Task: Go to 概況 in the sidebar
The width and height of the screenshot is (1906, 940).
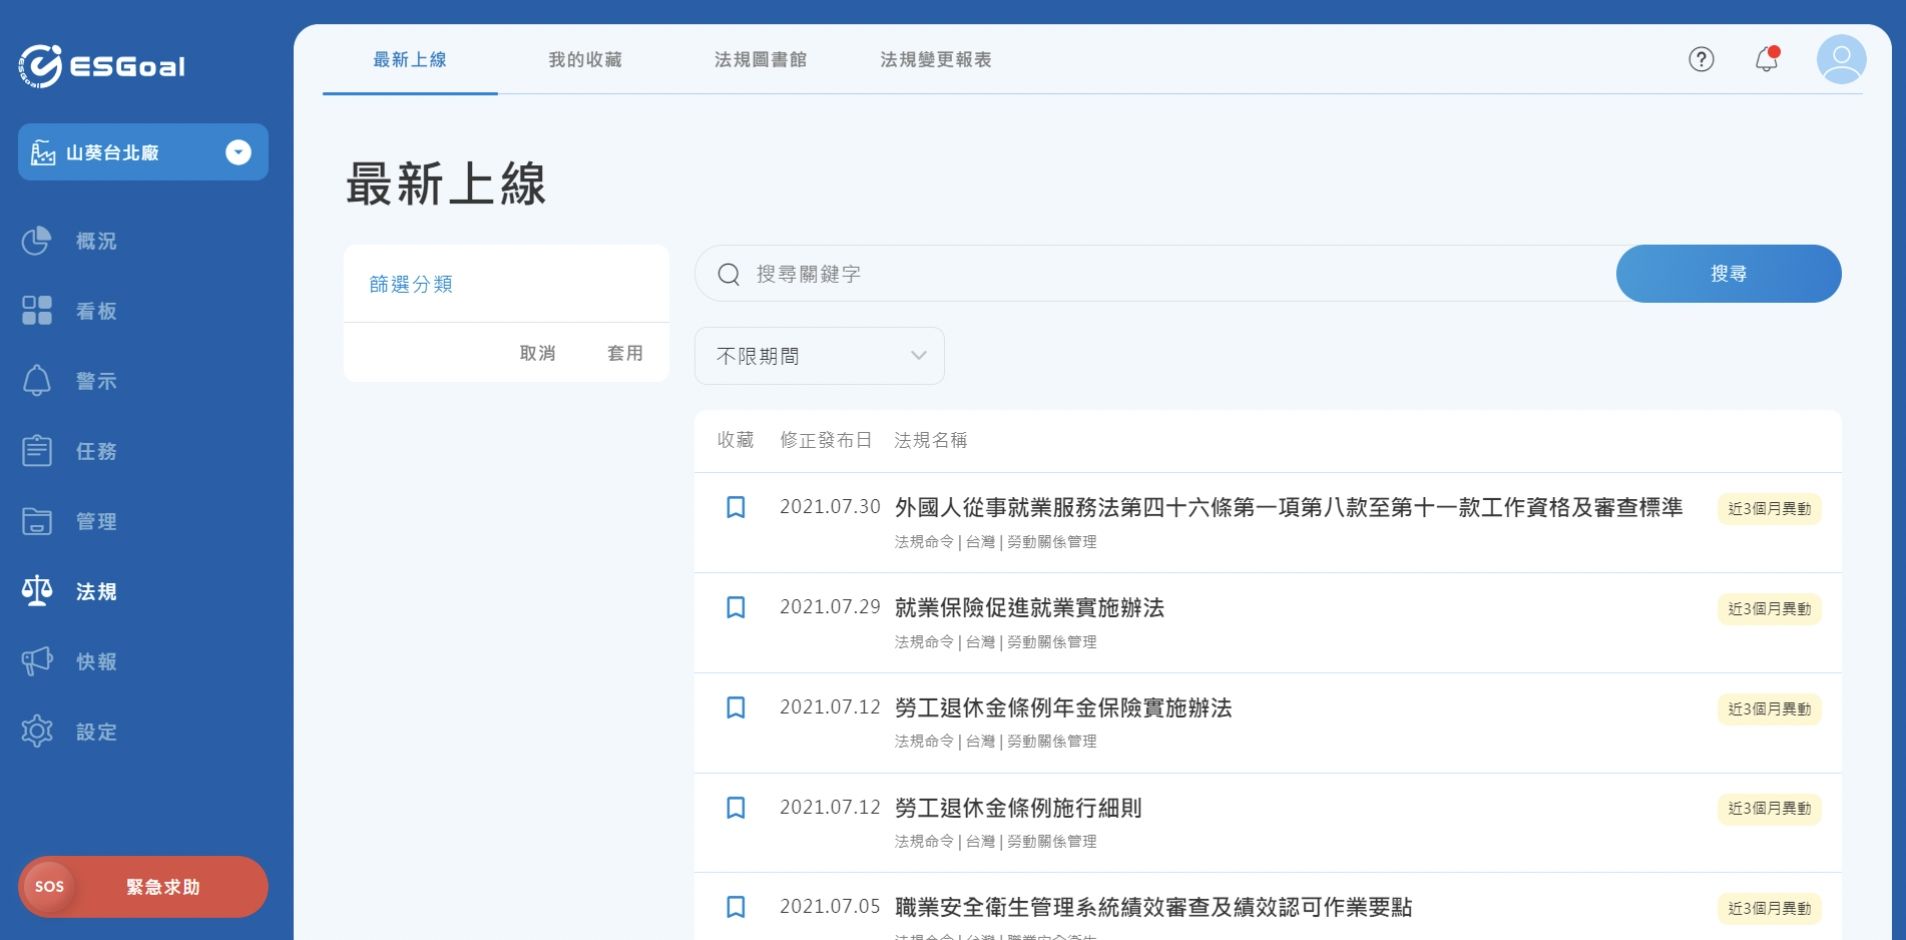Action: click(x=96, y=241)
